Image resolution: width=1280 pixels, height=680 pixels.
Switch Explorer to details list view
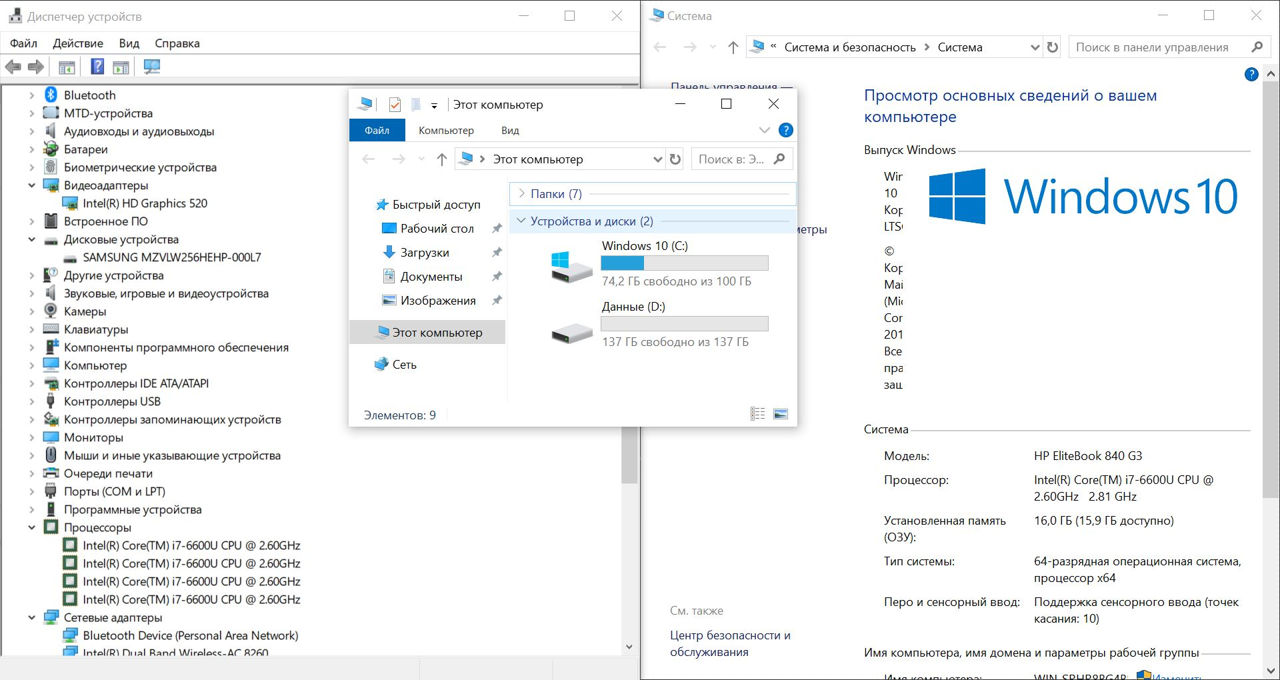(x=758, y=414)
